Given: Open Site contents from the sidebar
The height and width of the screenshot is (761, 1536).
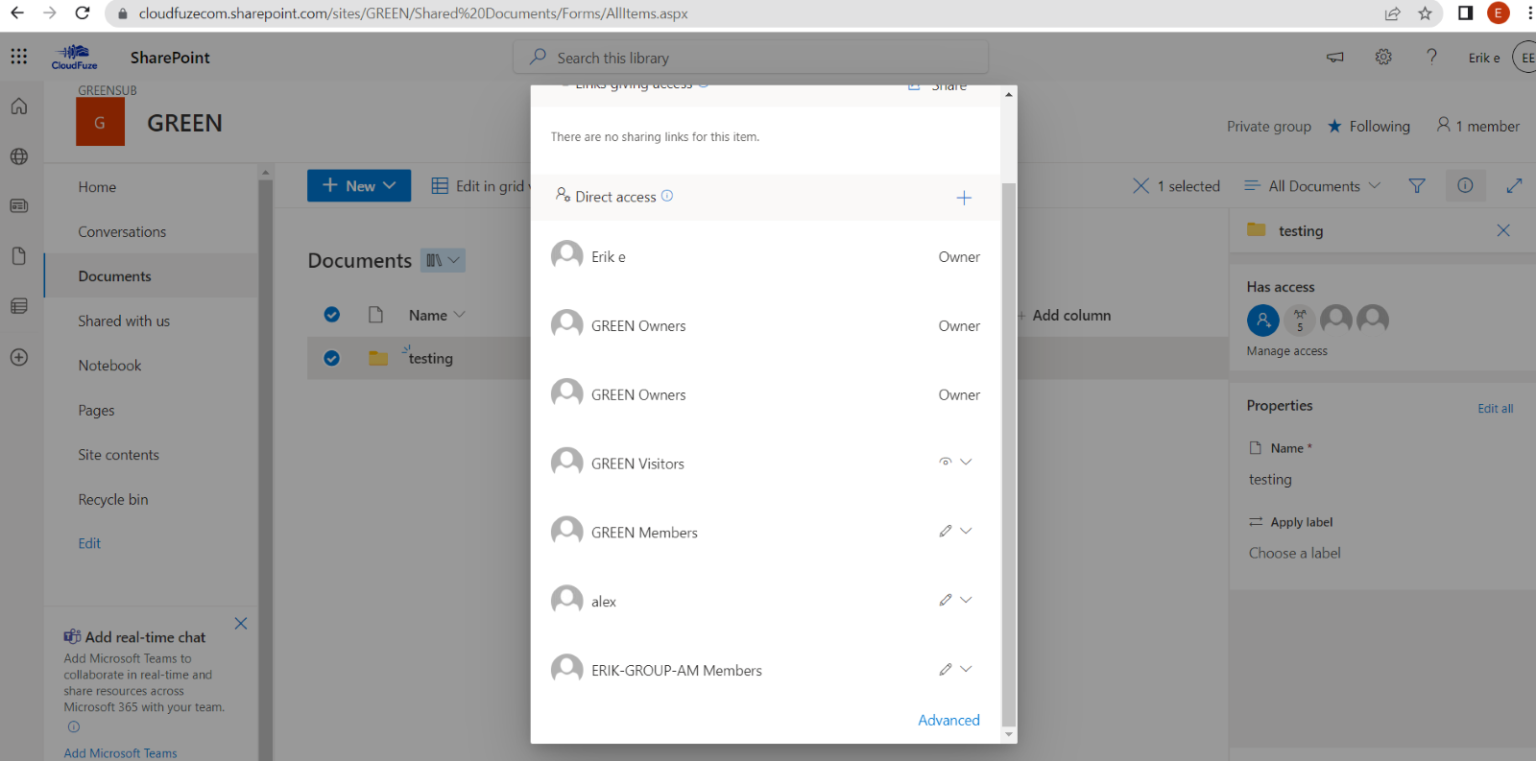Looking at the screenshot, I should point(118,454).
